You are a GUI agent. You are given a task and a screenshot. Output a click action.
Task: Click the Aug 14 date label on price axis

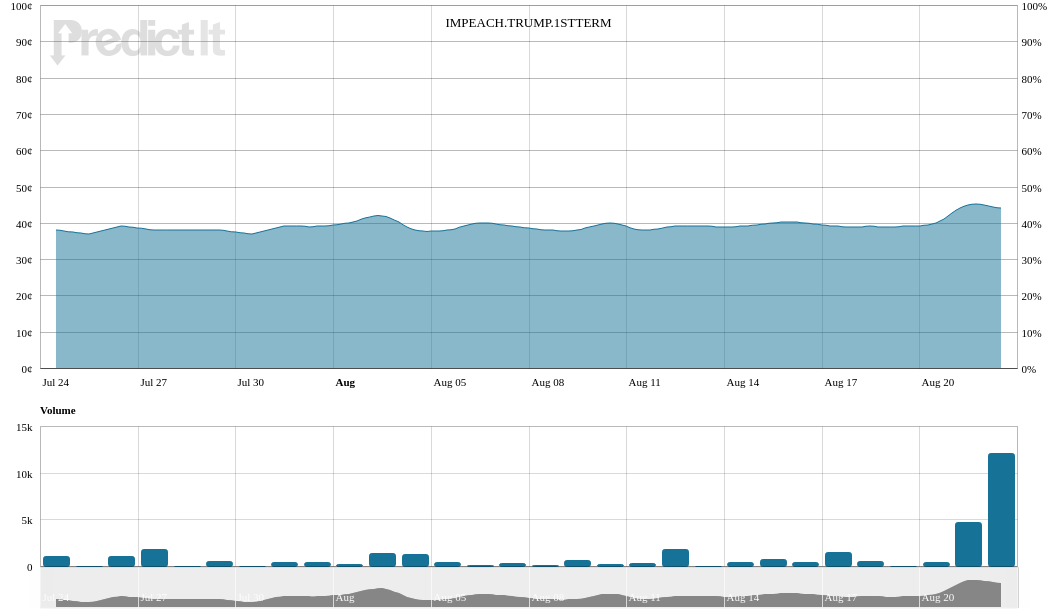coord(742,382)
